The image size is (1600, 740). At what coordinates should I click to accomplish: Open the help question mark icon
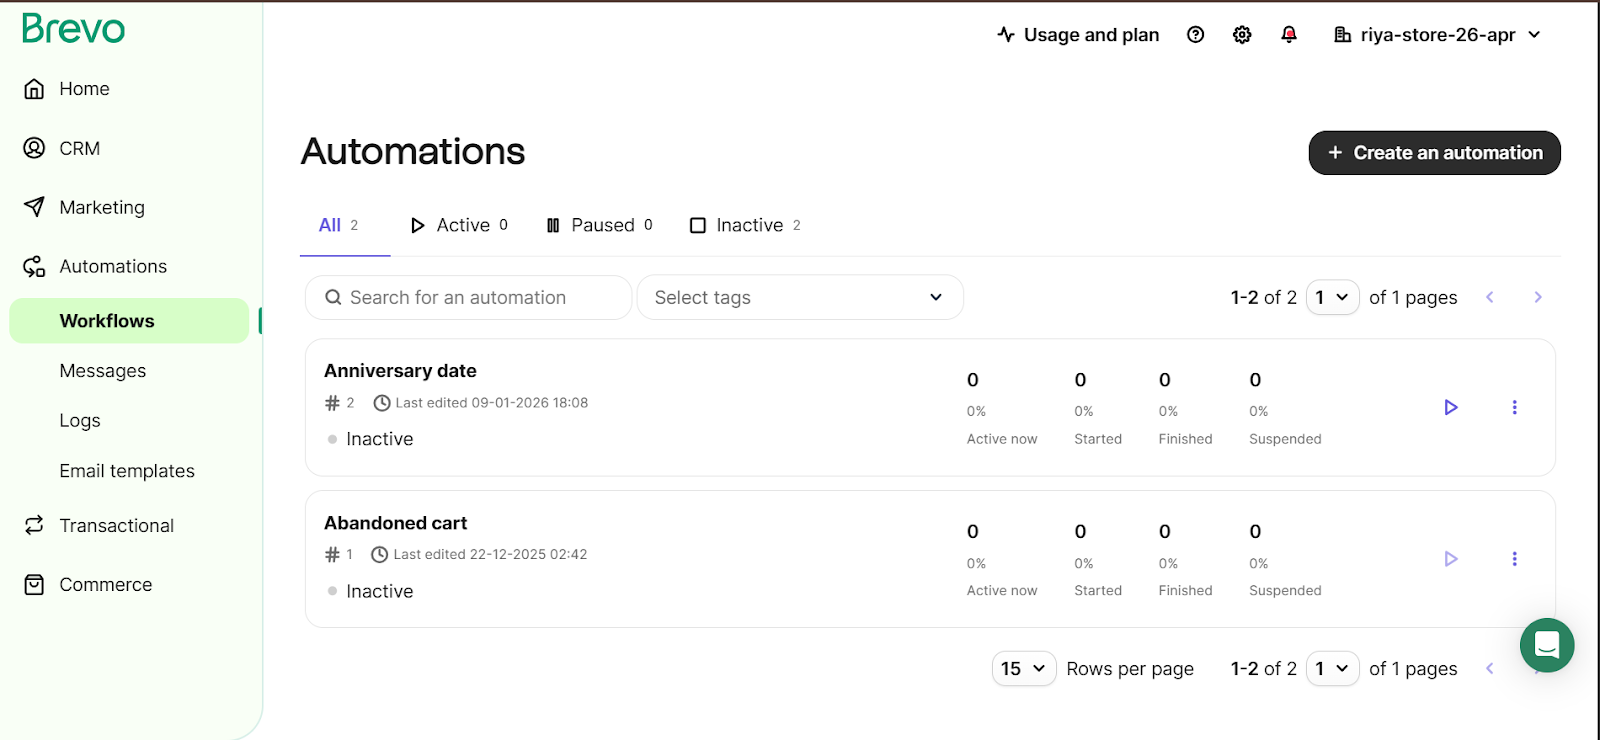[x=1195, y=35]
